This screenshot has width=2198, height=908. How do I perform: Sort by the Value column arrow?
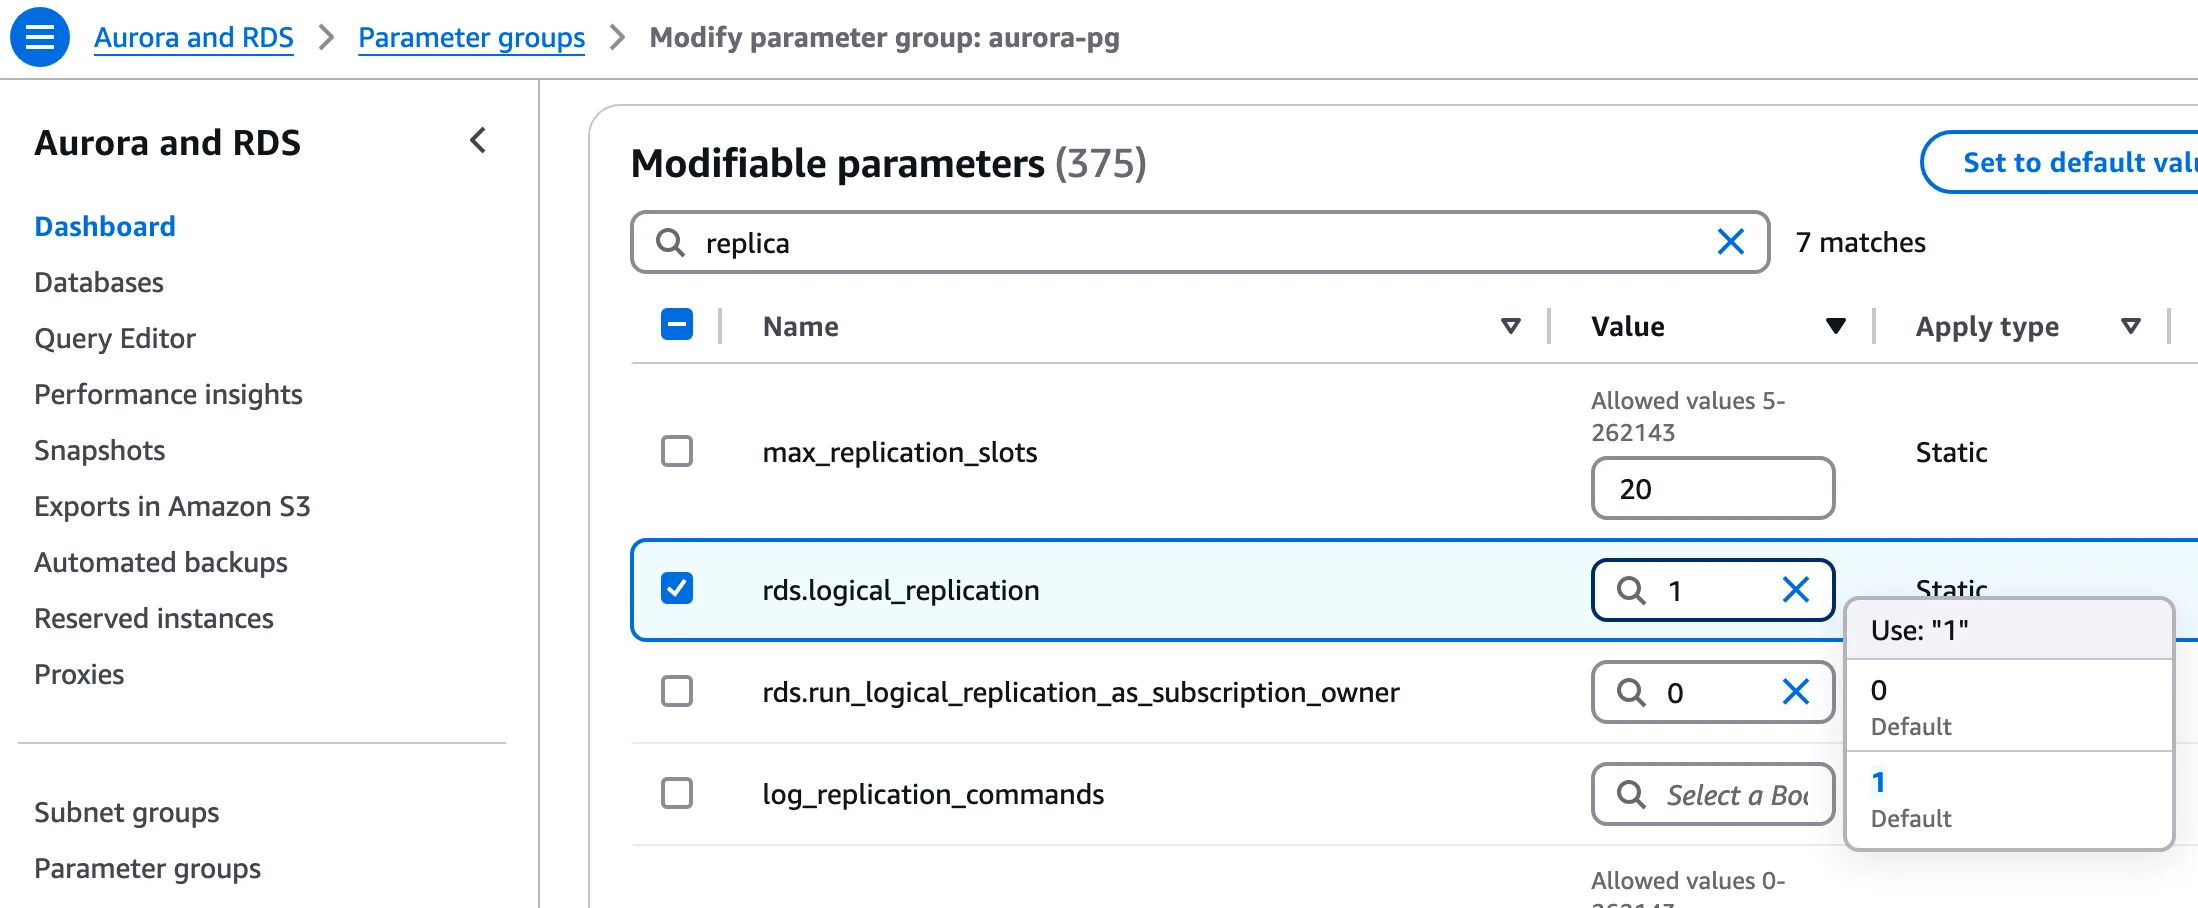pyautogui.click(x=1835, y=326)
